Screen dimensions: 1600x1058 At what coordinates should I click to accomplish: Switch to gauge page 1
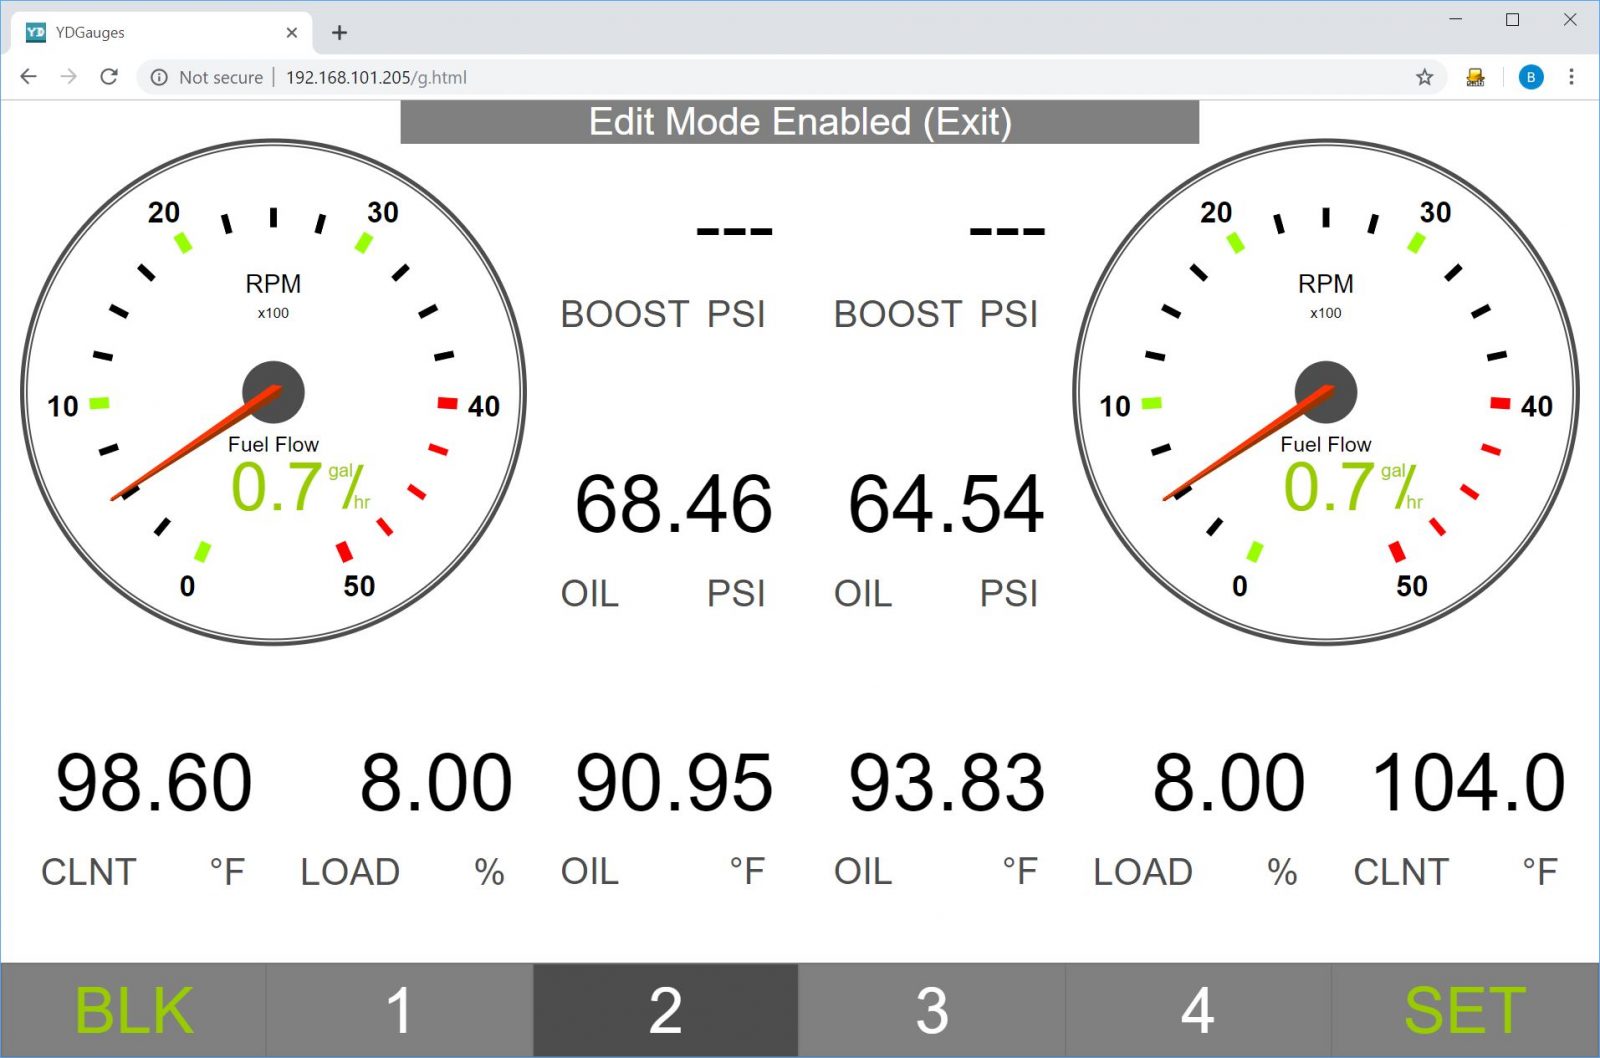coord(399,1010)
